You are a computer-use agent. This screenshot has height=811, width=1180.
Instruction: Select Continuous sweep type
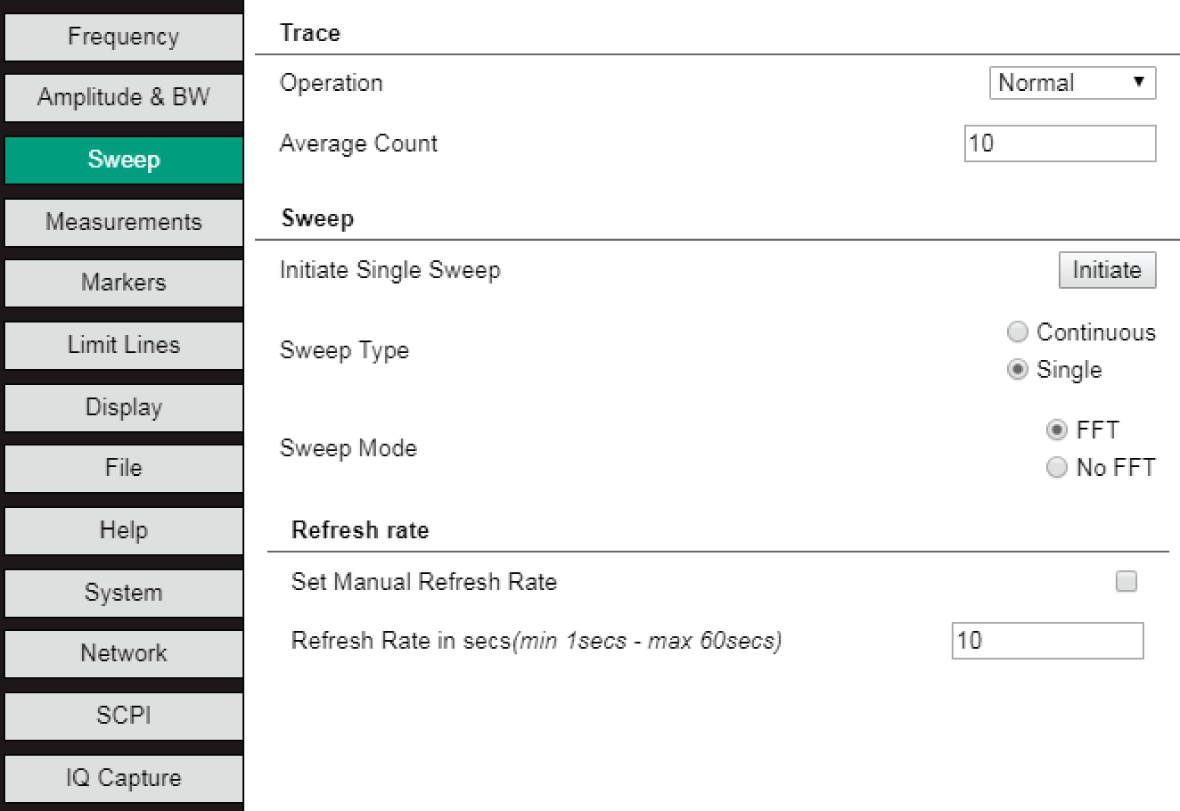pyautogui.click(x=1018, y=332)
